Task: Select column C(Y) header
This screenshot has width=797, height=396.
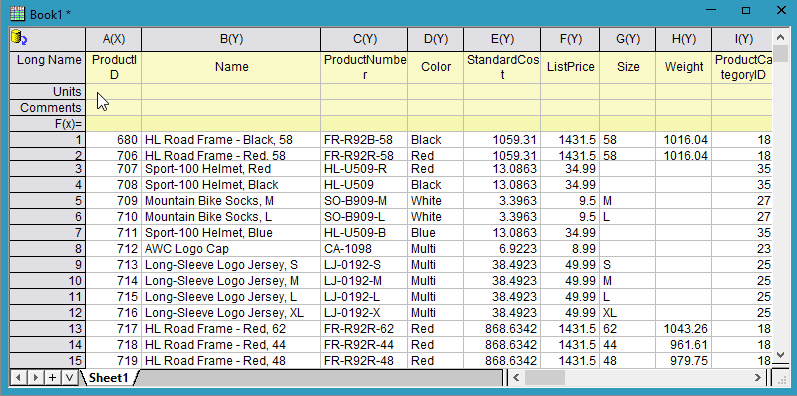Action: pos(364,39)
